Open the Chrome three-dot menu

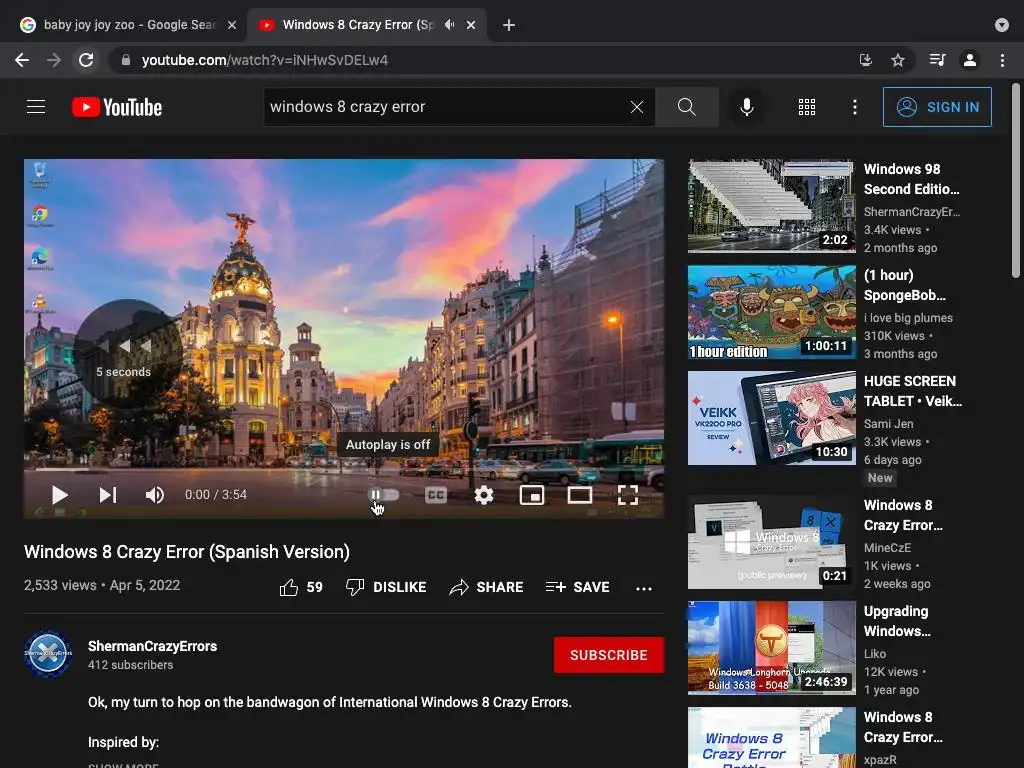tap(1002, 60)
